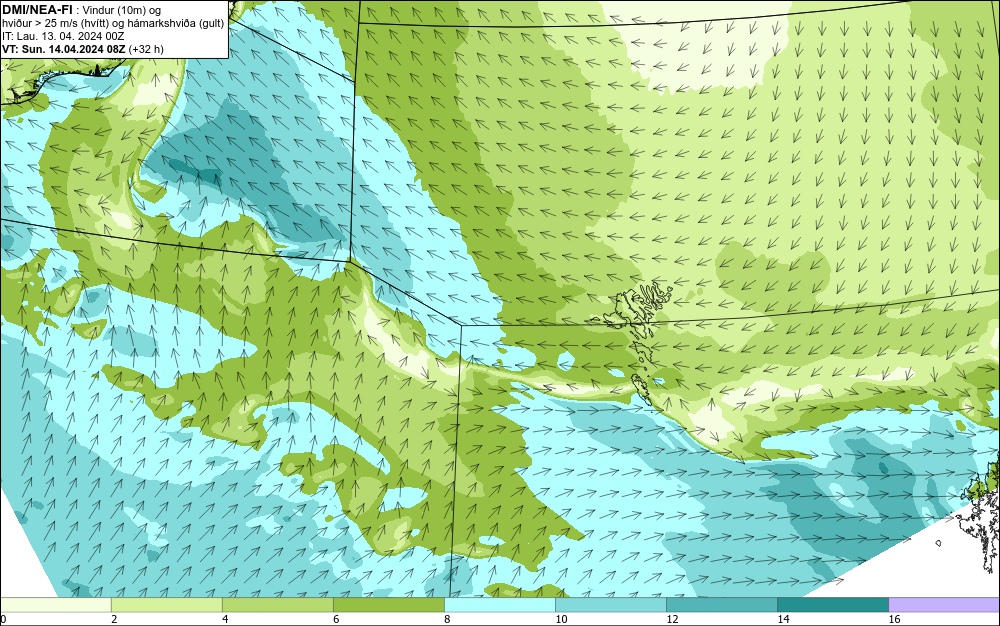The height and width of the screenshot is (626, 1000).
Task: Click the 8–10 m/s light cyan legend swatch
Action: [x=499, y=604]
